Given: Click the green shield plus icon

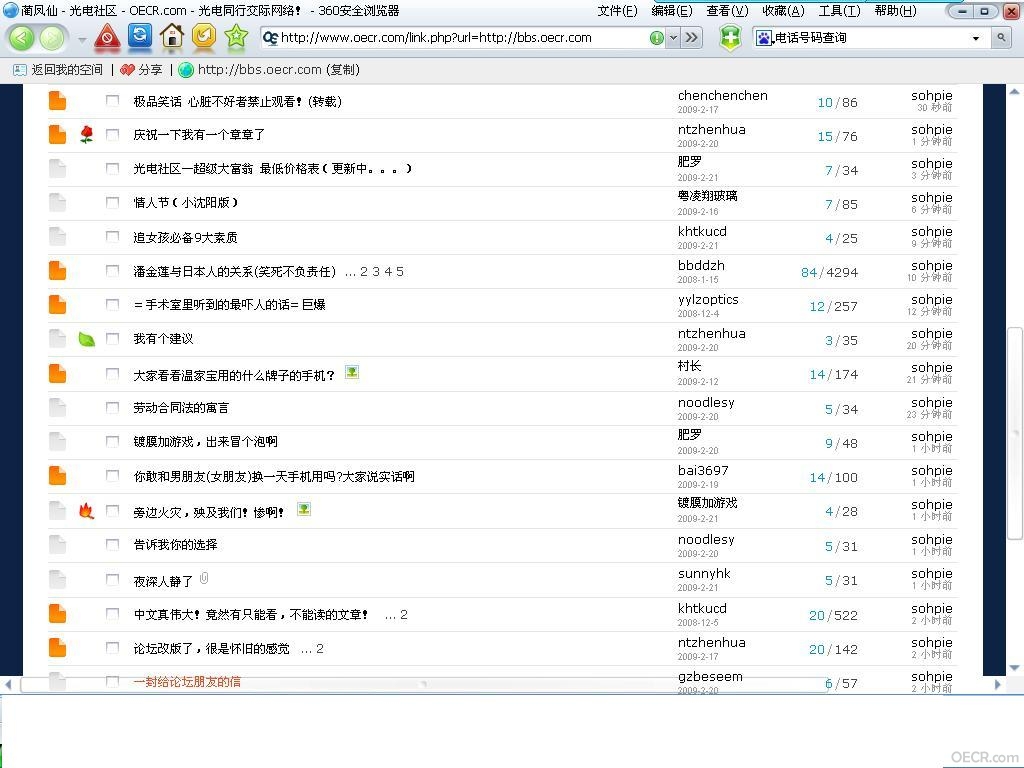Looking at the screenshot, I should (730, 38).
